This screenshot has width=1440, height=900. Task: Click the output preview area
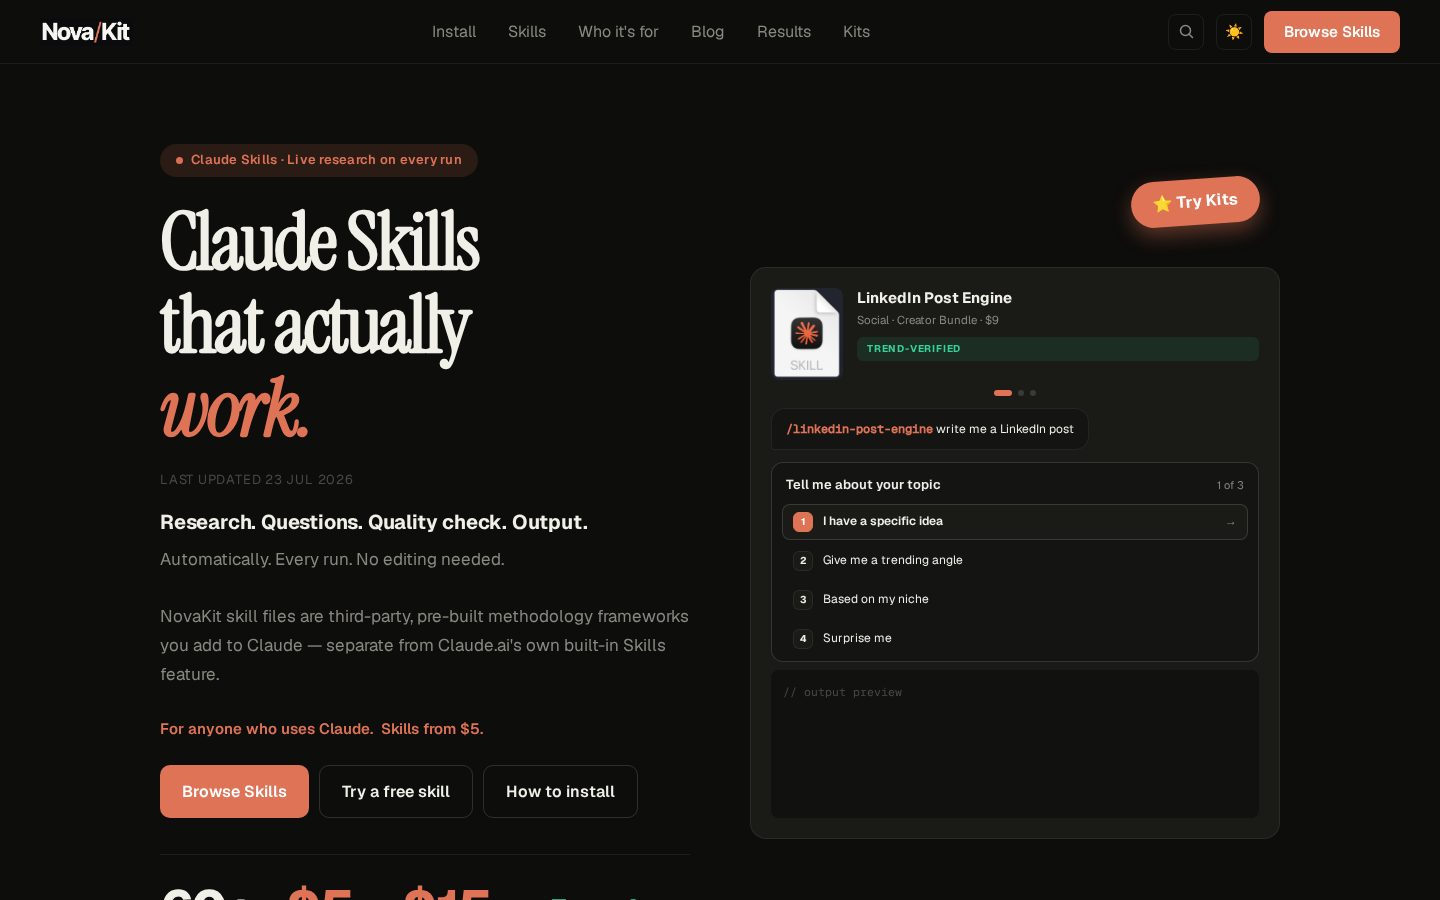(1015, 744)
